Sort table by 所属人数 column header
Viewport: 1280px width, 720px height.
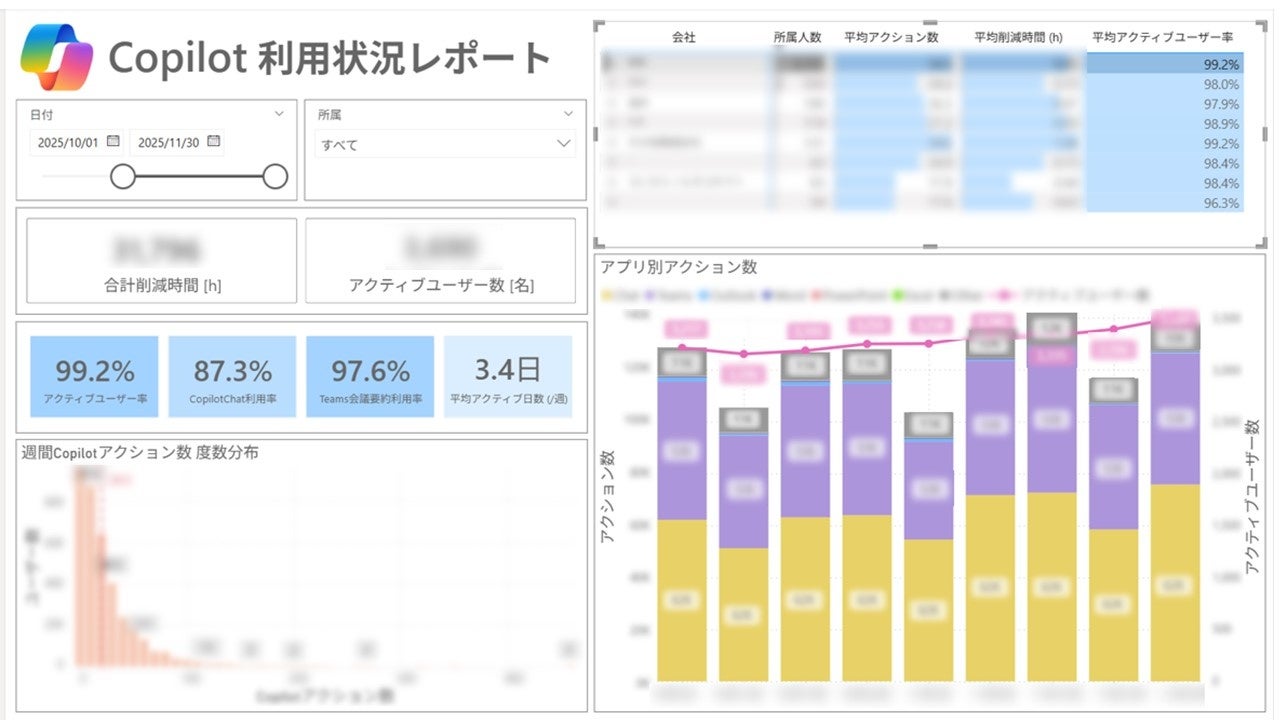(797, 37)
